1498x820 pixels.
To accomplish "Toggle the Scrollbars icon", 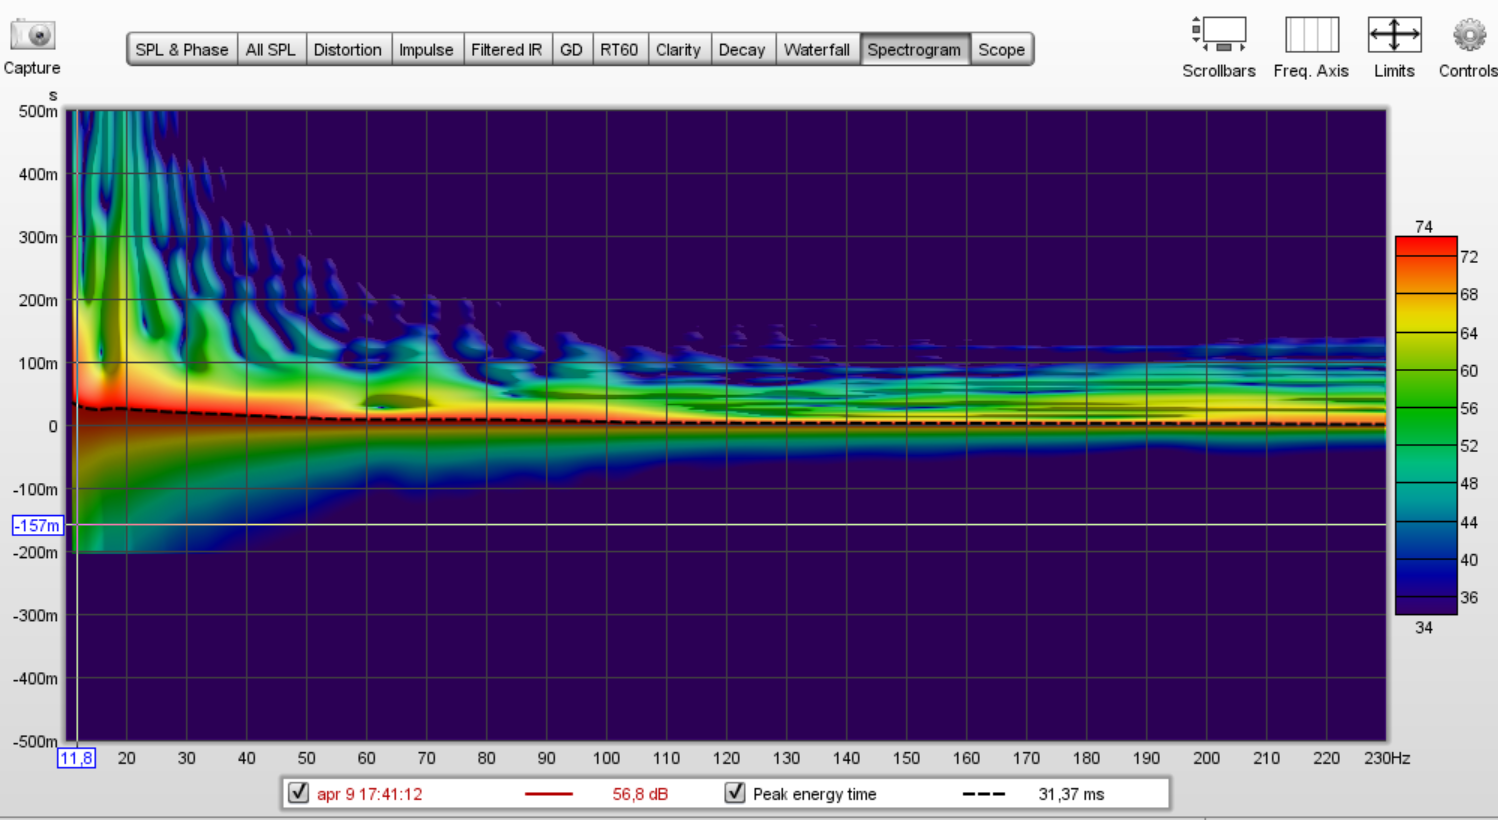I will 1218,35.
